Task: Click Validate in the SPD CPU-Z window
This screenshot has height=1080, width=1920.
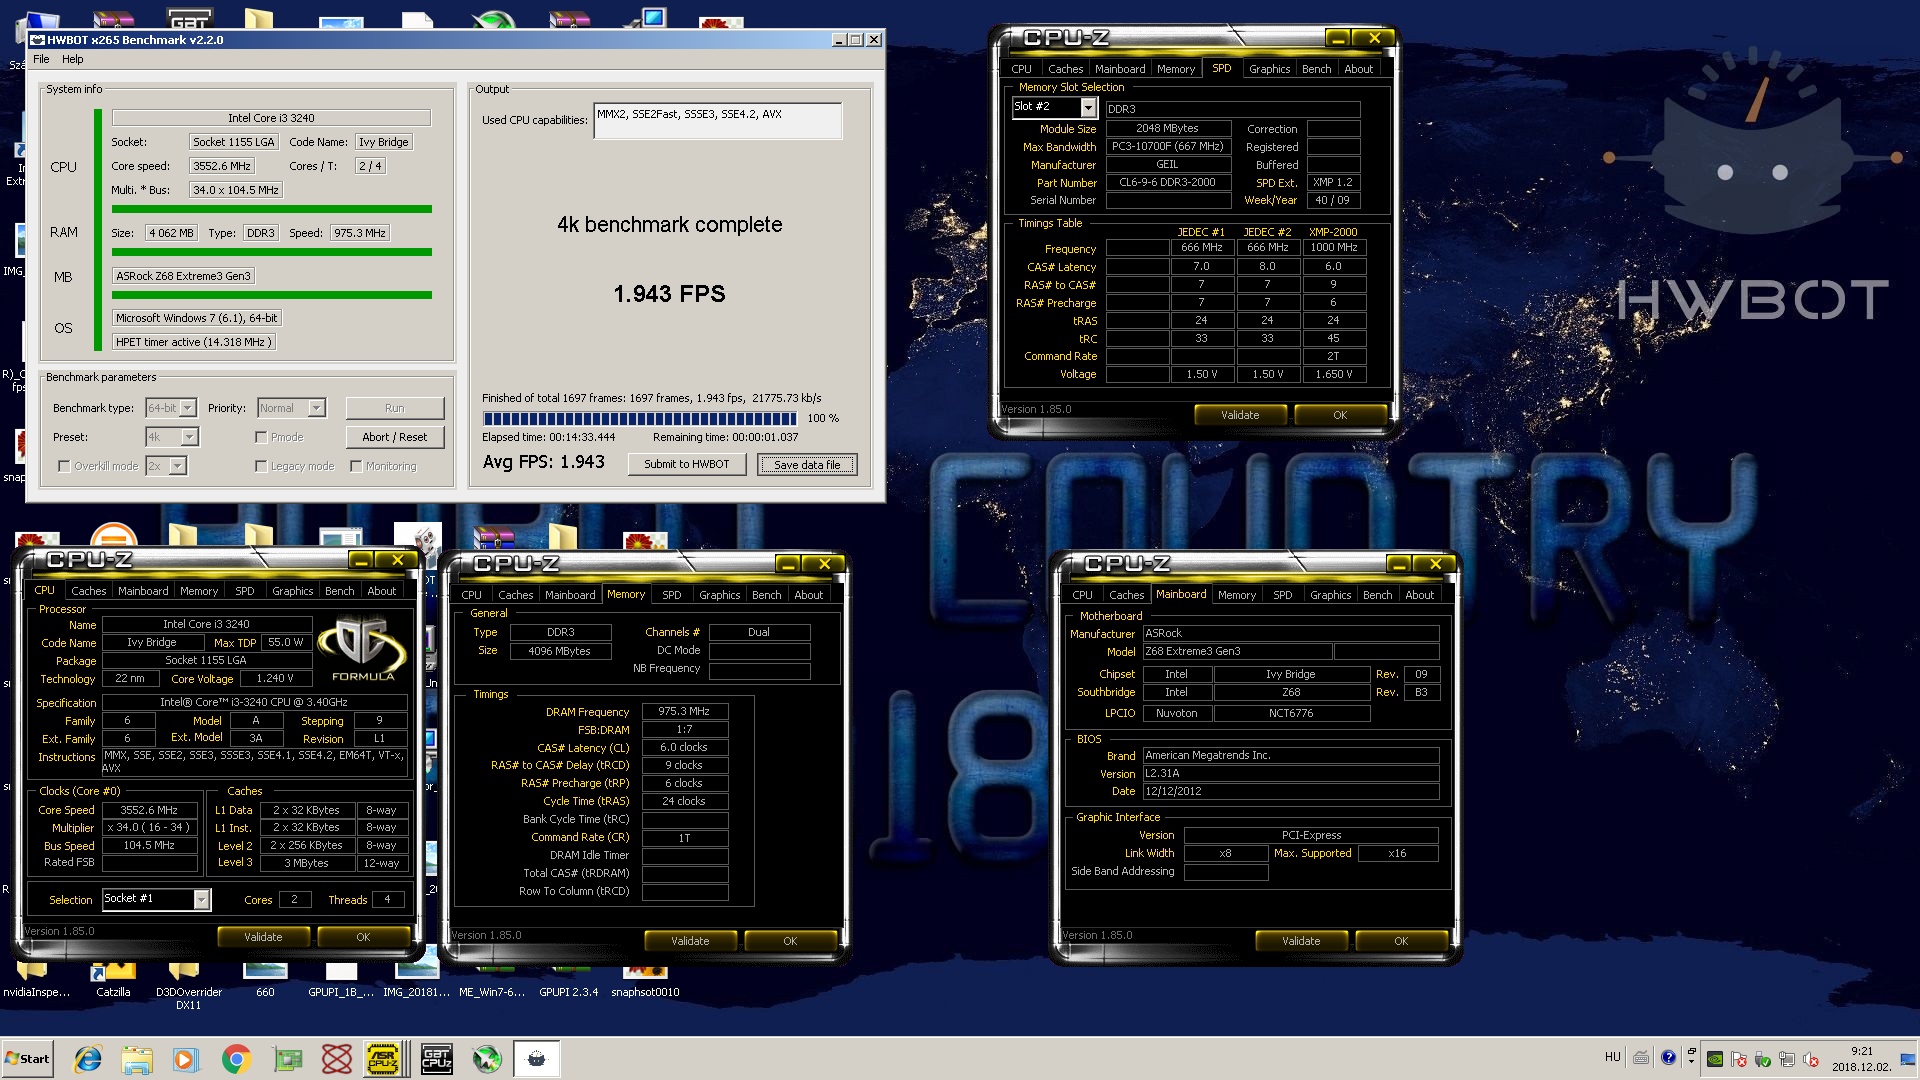Action: pyautogui.click(x=1240, y=415)
